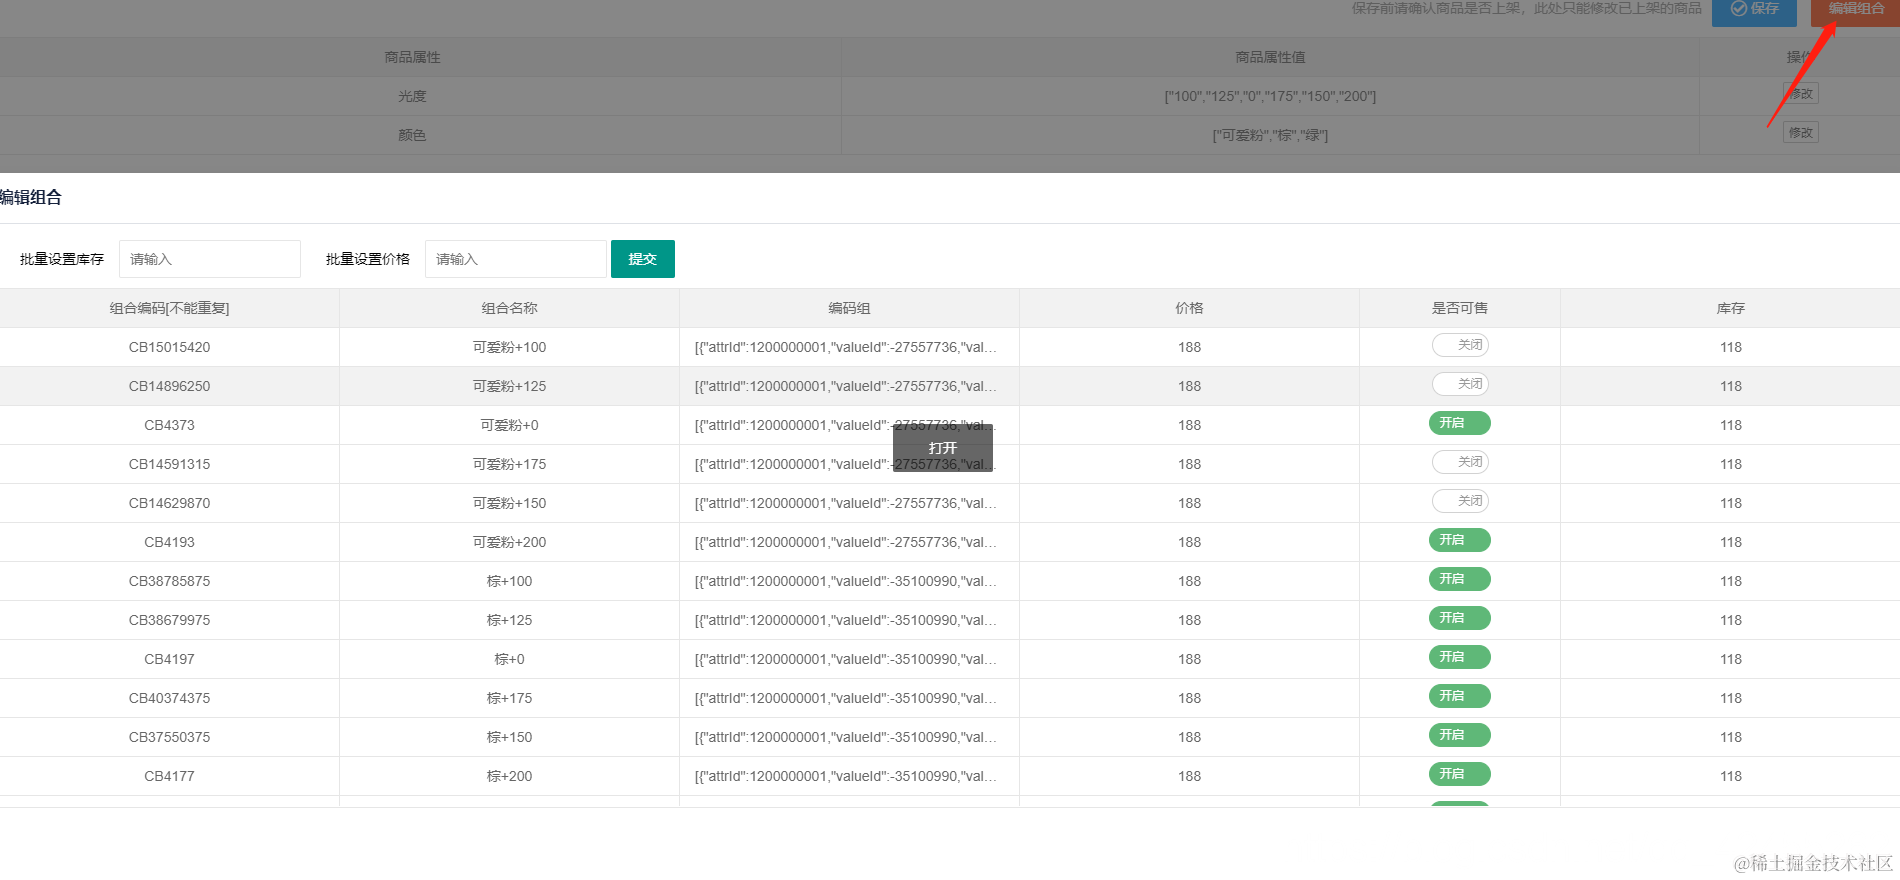Click combination name 棕+100
The image size is (1900, 880).
pyautogui.click(x=510, y=581)
